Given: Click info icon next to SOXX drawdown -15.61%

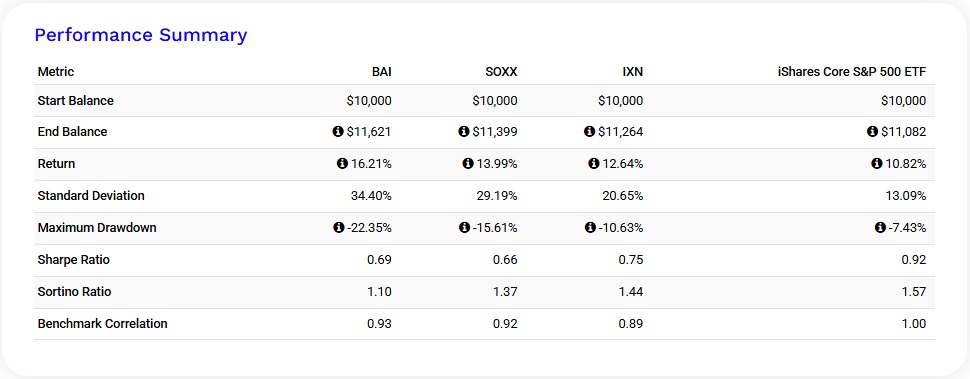Looking at the screenshot, I should pyautogui.click(x=464, y=228).
